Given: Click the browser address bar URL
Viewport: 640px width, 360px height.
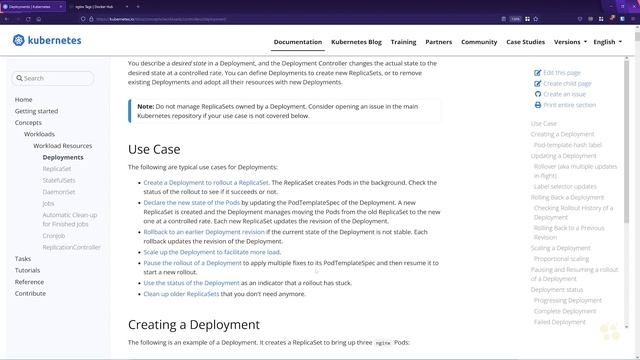Looking at the screenshot, I should 161,19.
